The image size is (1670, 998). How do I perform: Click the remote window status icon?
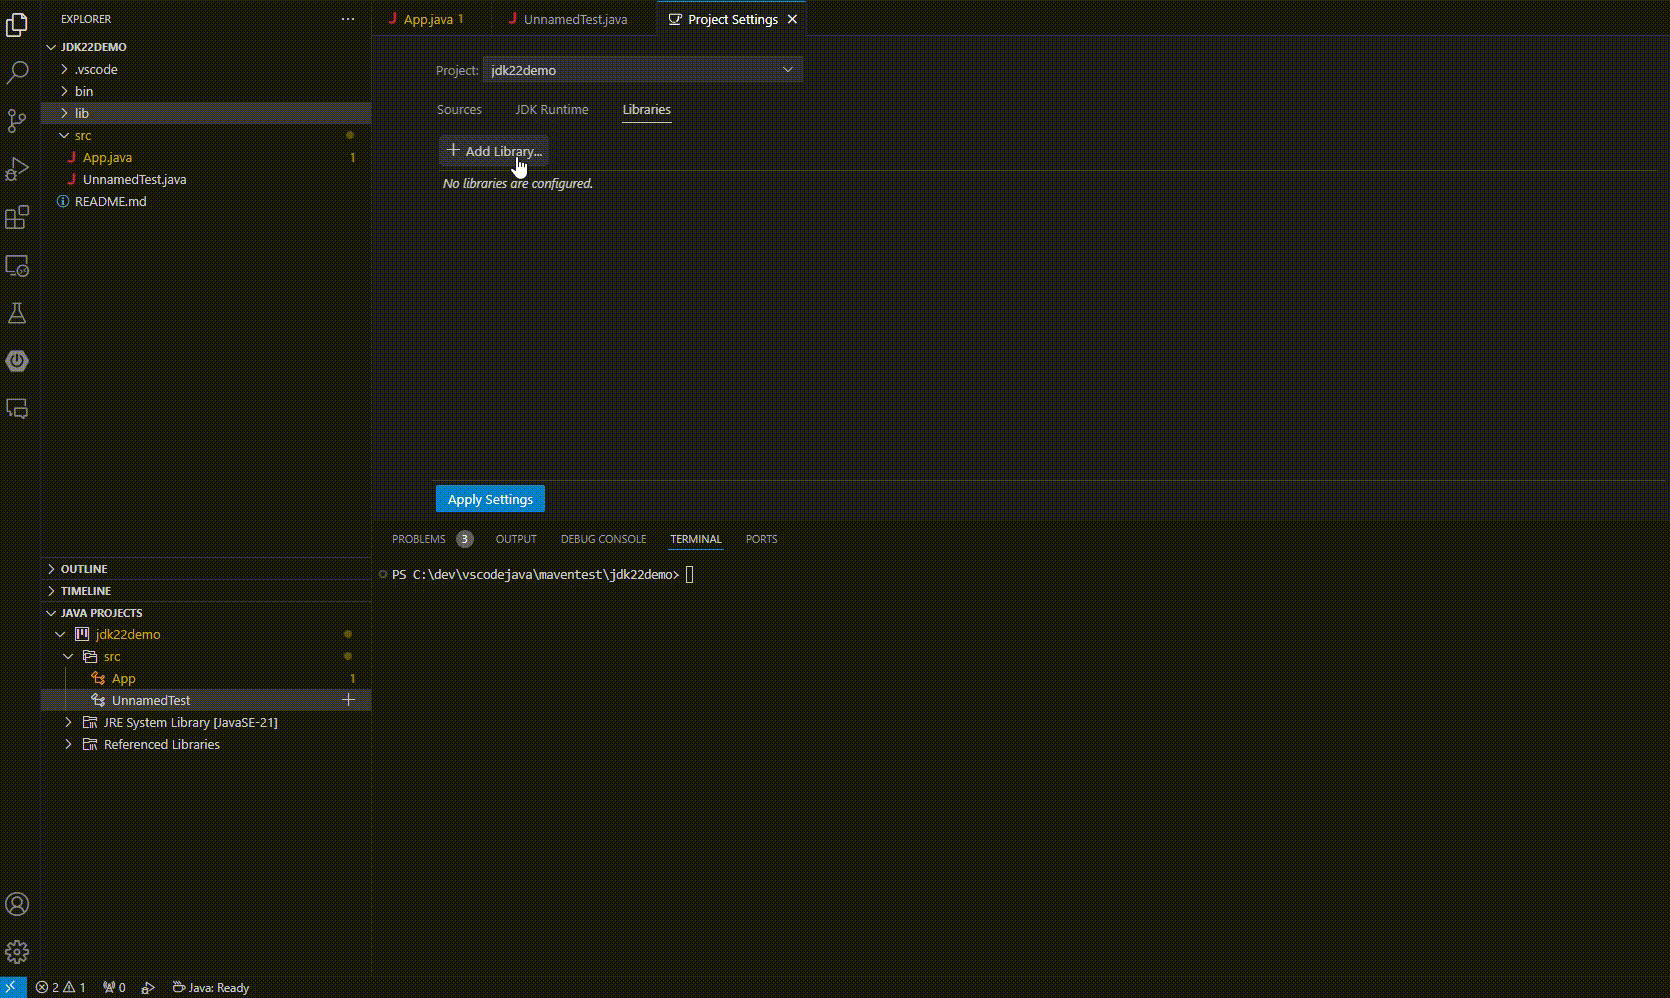click(x=13, y=987)
